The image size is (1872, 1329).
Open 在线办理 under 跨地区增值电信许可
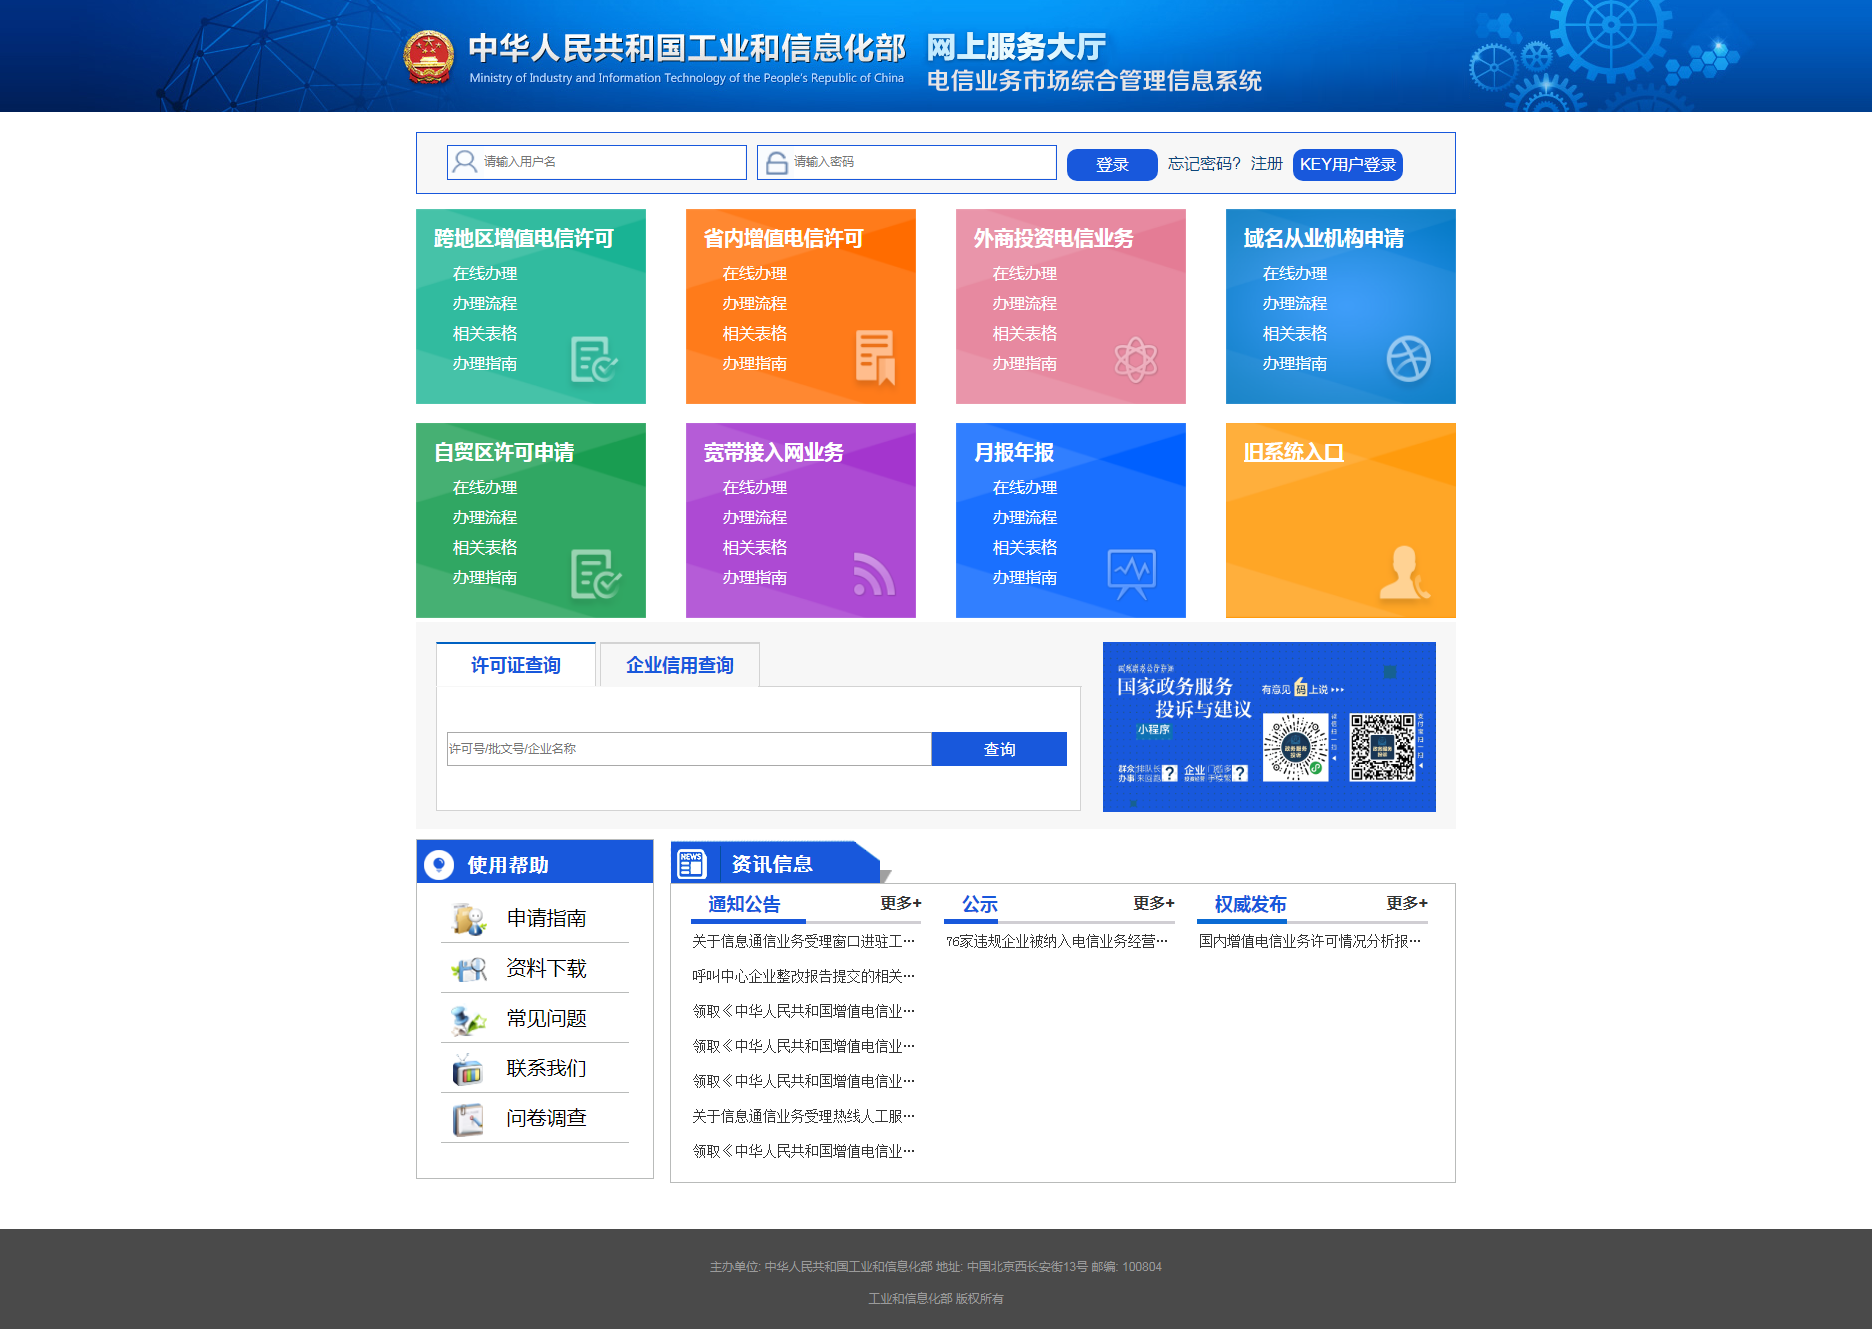[x=485, y=273]
